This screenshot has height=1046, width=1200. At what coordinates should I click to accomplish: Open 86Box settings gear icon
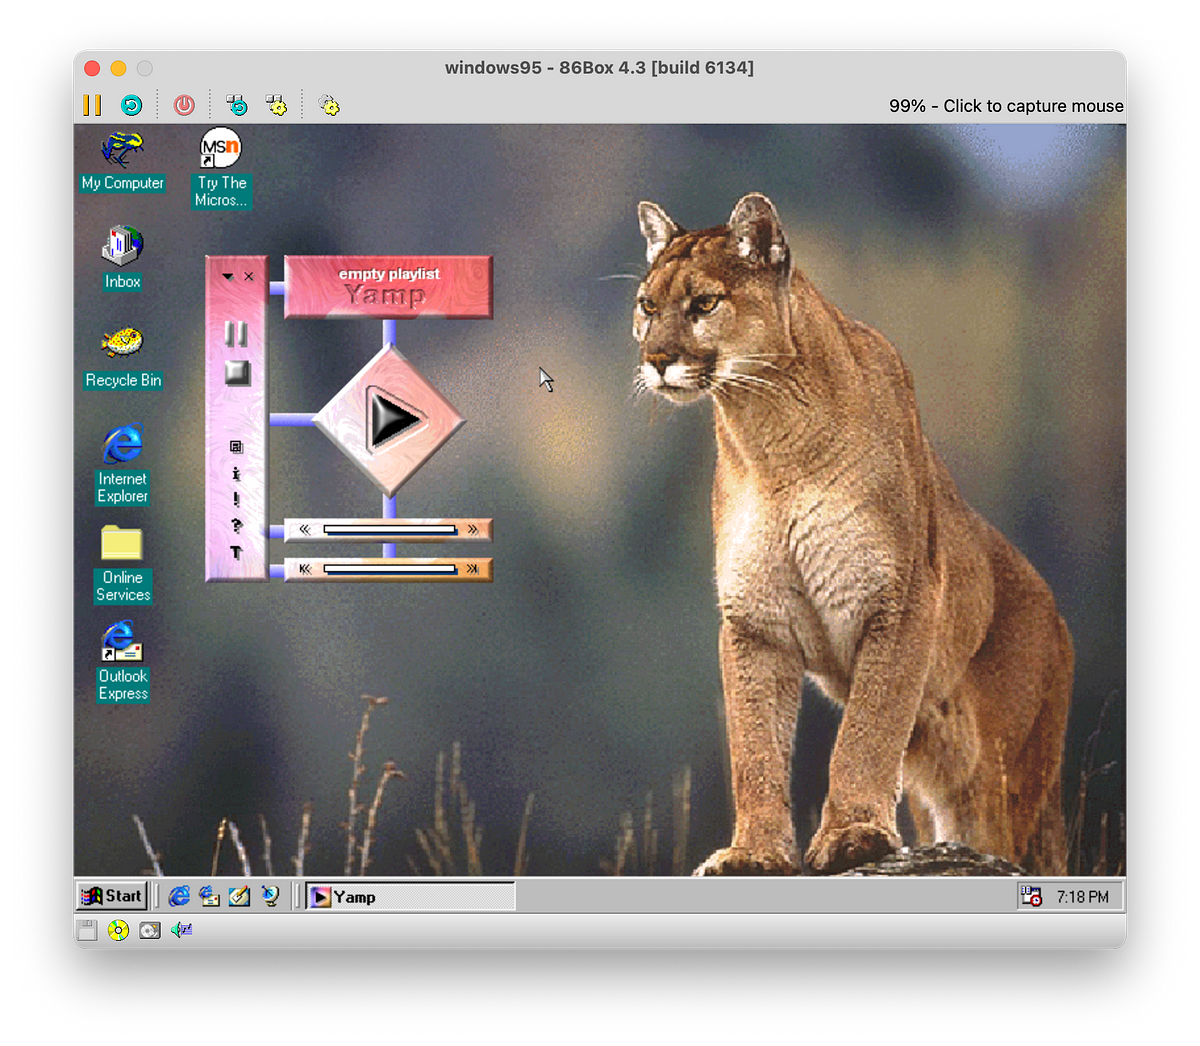tap(329, 105)
